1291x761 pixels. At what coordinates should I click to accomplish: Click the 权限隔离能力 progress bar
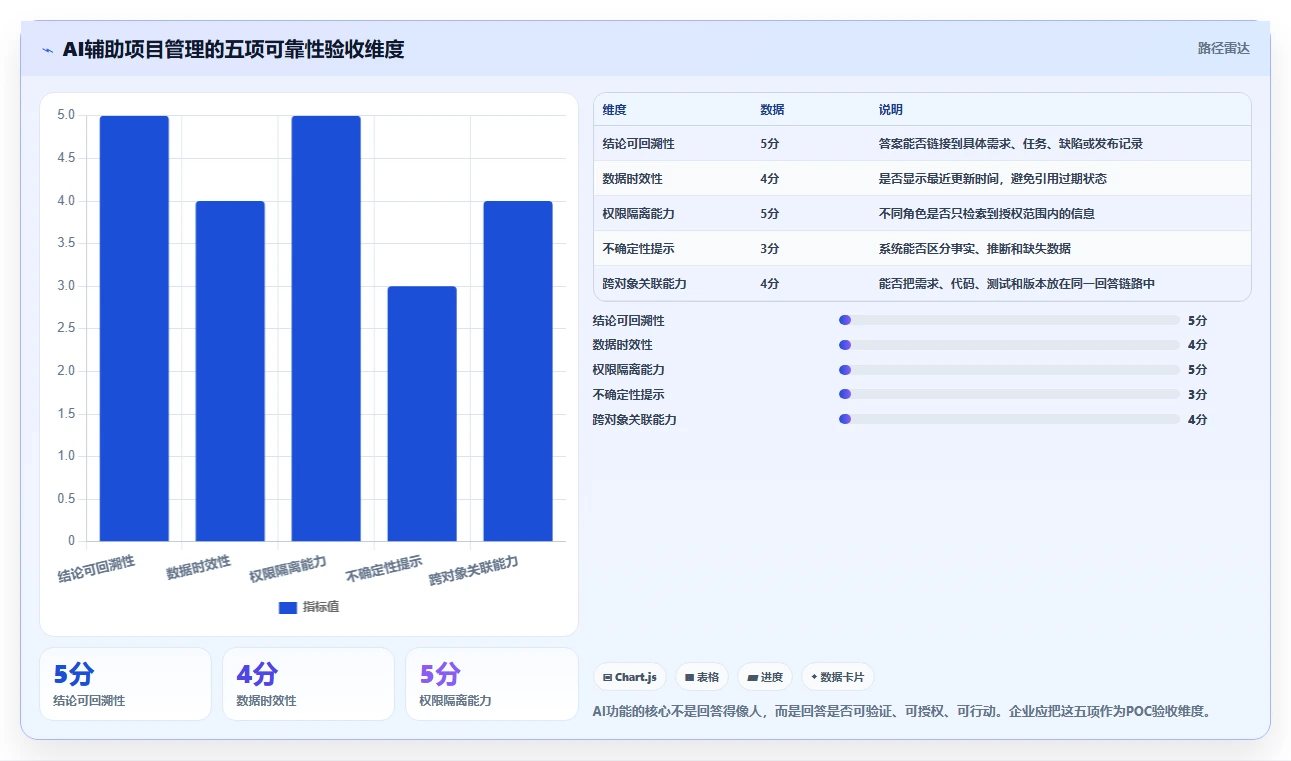click(1009, 370)
